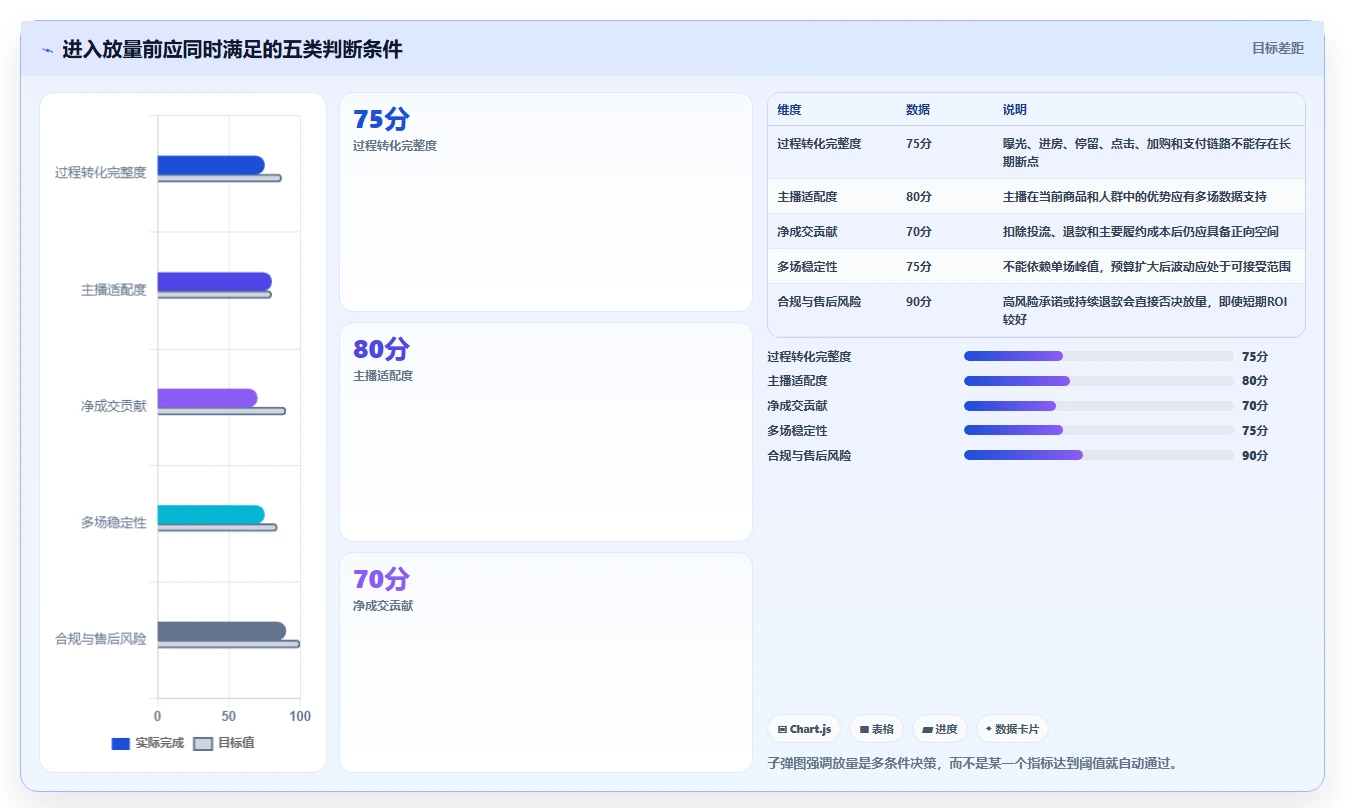Click the 多场稳定性 progress bar
Viewport: 1345px width, 808px height.
point(1098,430)
